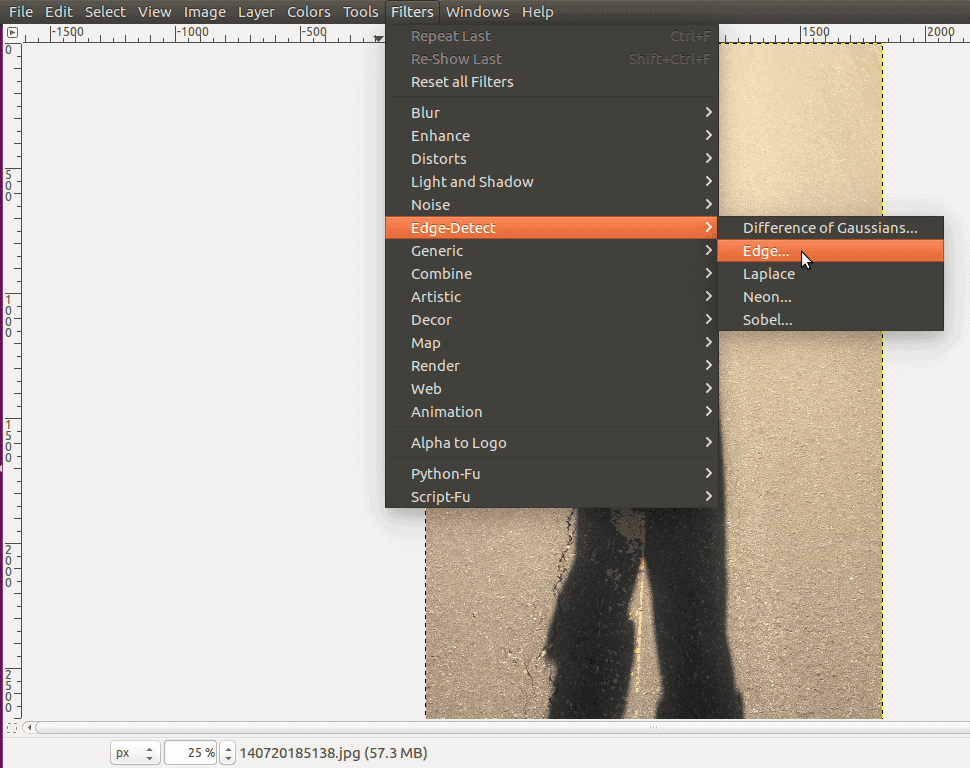Expand the Artistic submenu
Viewport: 970px width, 768px height.
[x=551, y=296]
